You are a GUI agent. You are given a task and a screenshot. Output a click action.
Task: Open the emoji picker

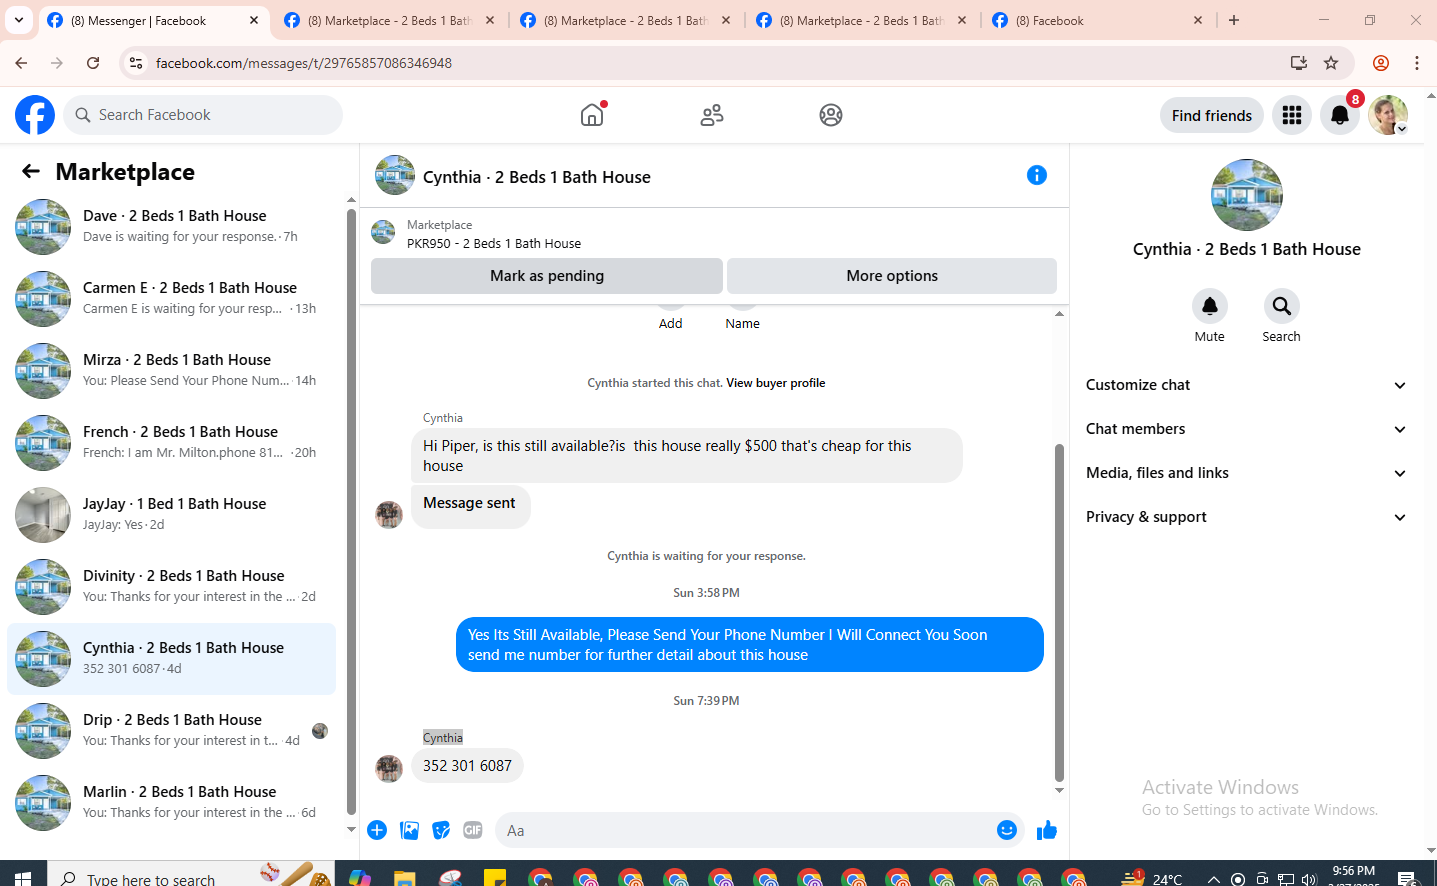point(1007,830)
